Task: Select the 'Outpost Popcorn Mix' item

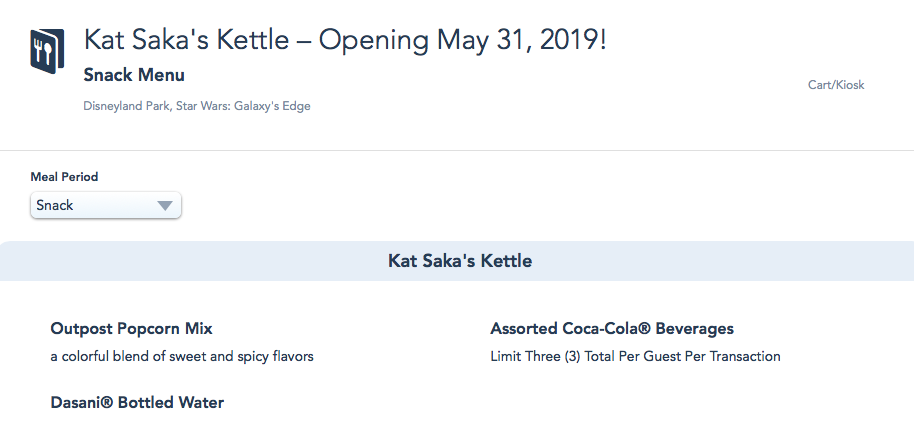Action: click(131, 328)
